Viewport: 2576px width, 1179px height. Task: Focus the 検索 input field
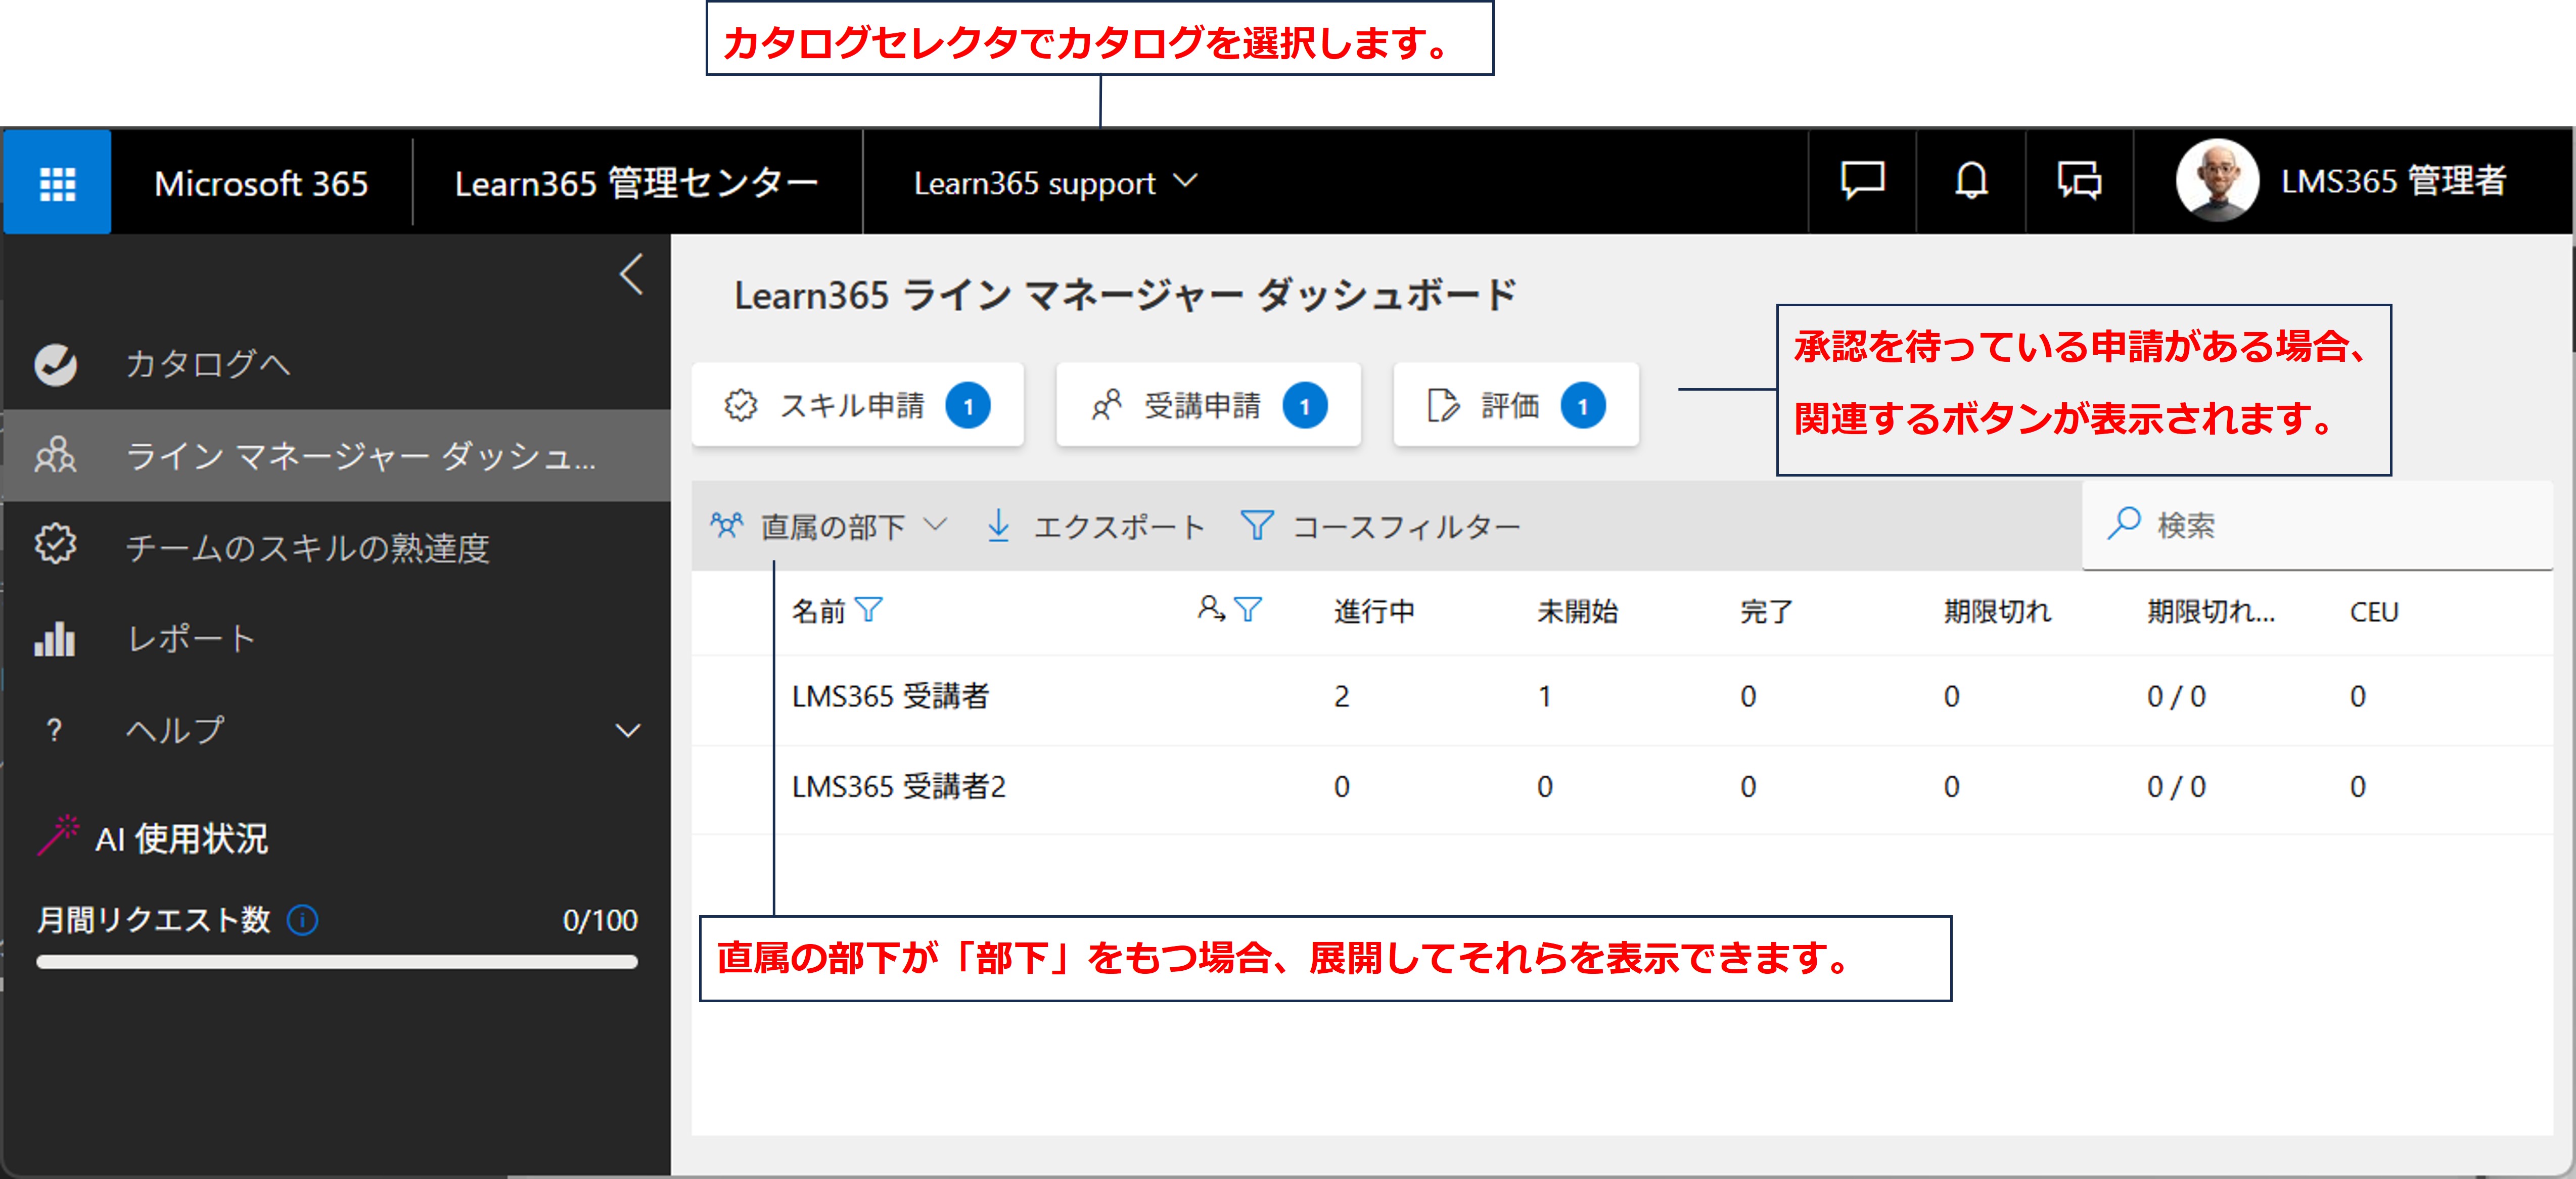pos(2317,525)
